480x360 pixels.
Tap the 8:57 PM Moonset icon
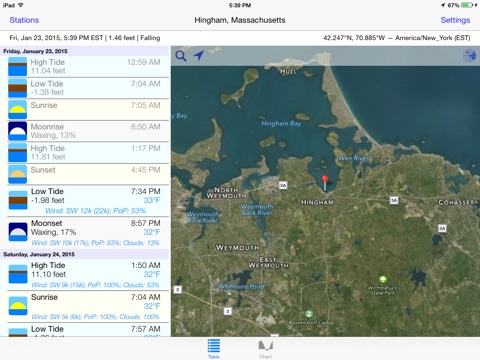click(18, 232)
